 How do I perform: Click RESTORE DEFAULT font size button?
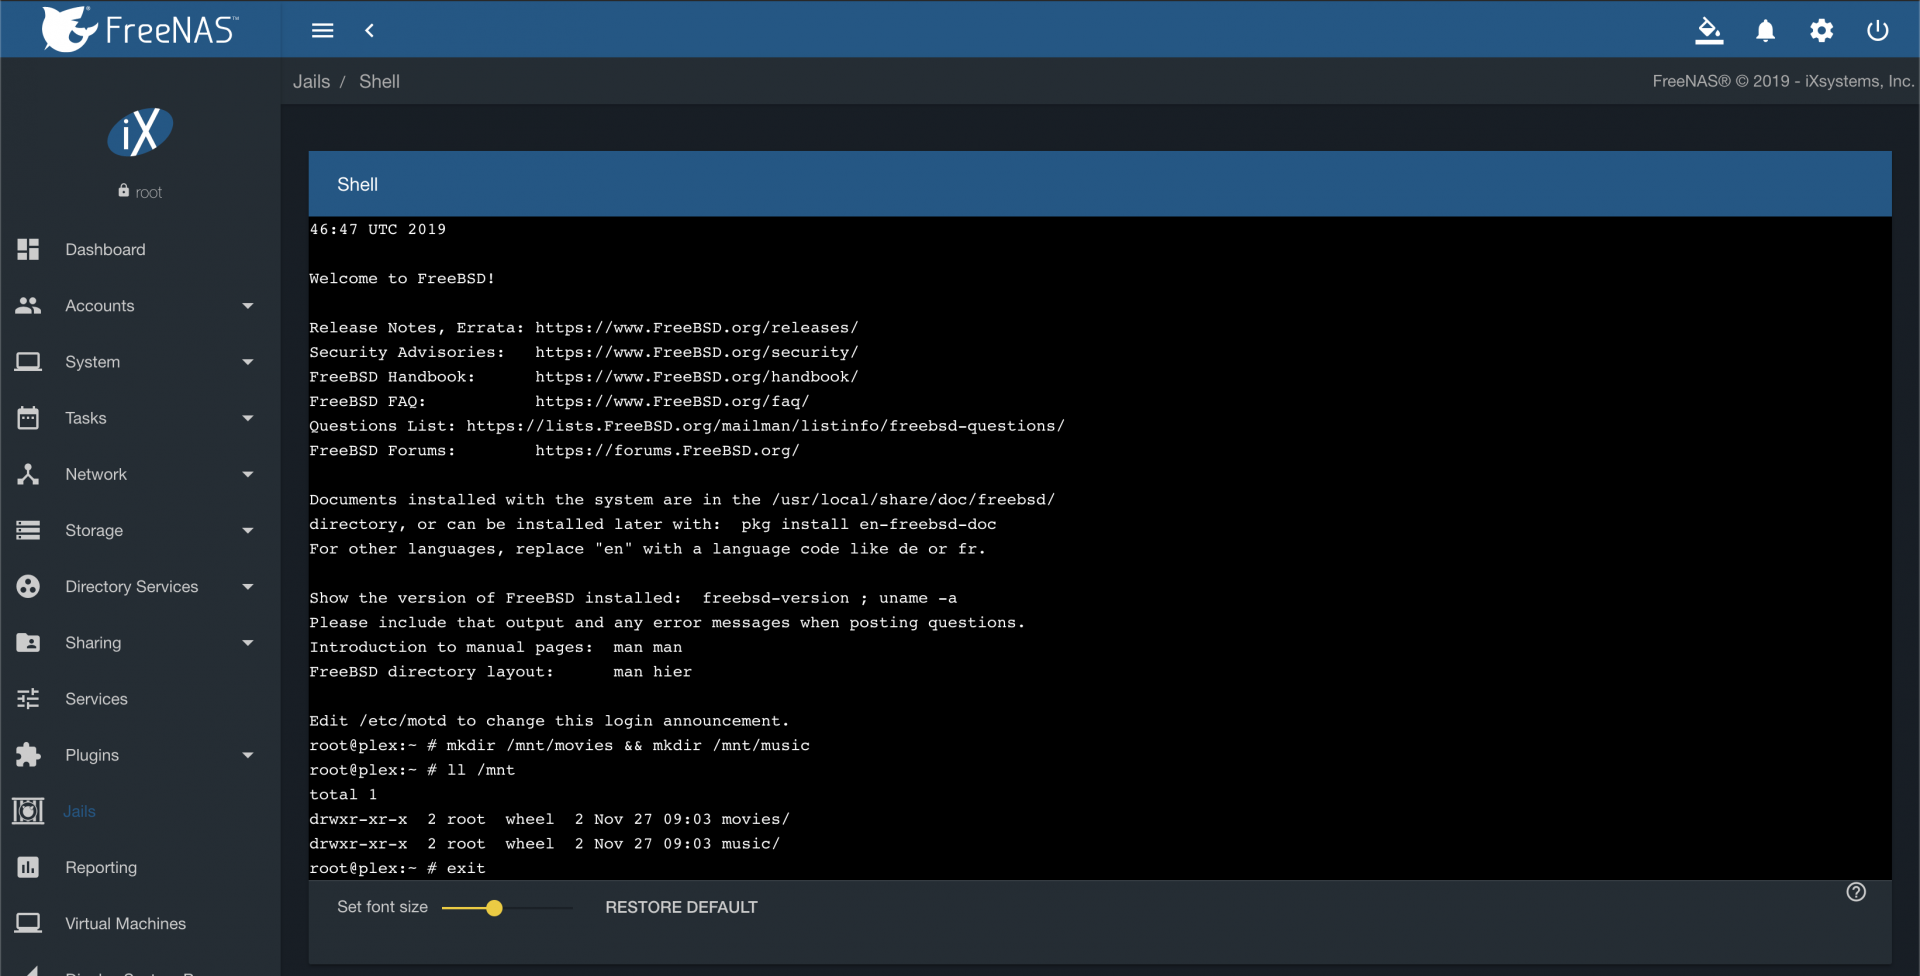(x=681, y=907)
